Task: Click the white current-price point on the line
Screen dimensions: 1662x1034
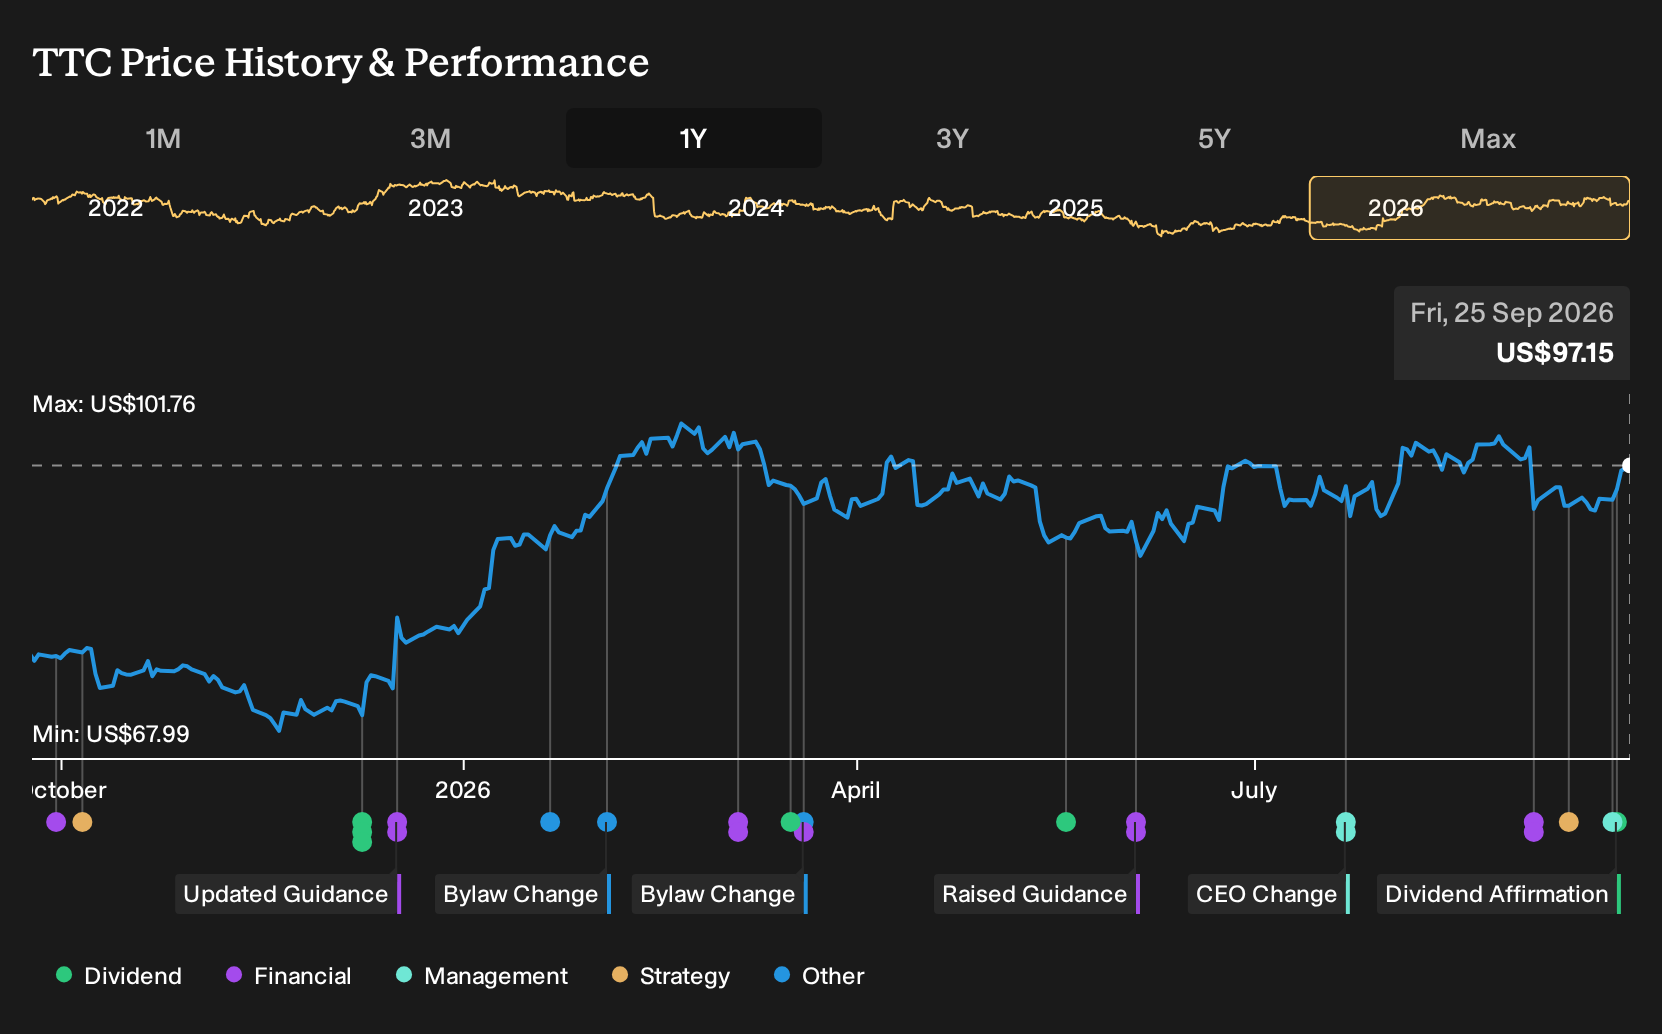Action: 1628,465
